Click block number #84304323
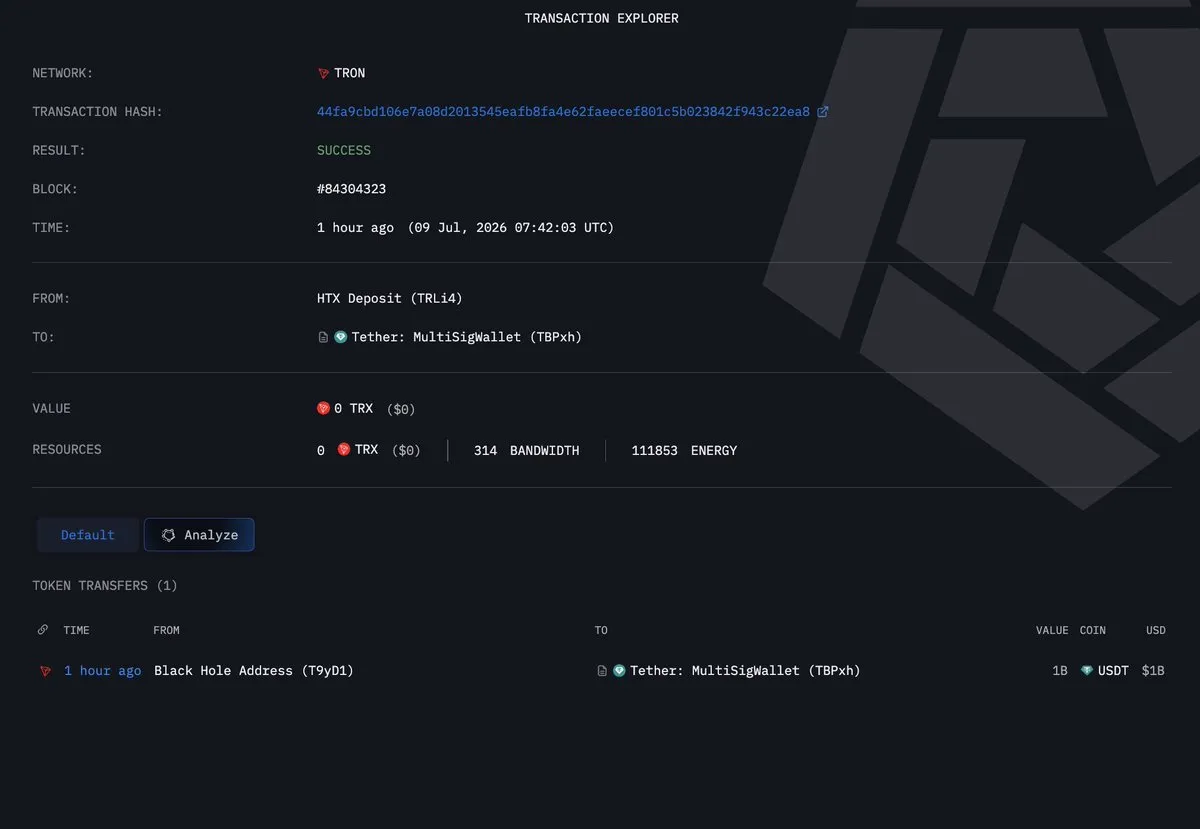 pyautogui.click(x=352, y=189)
